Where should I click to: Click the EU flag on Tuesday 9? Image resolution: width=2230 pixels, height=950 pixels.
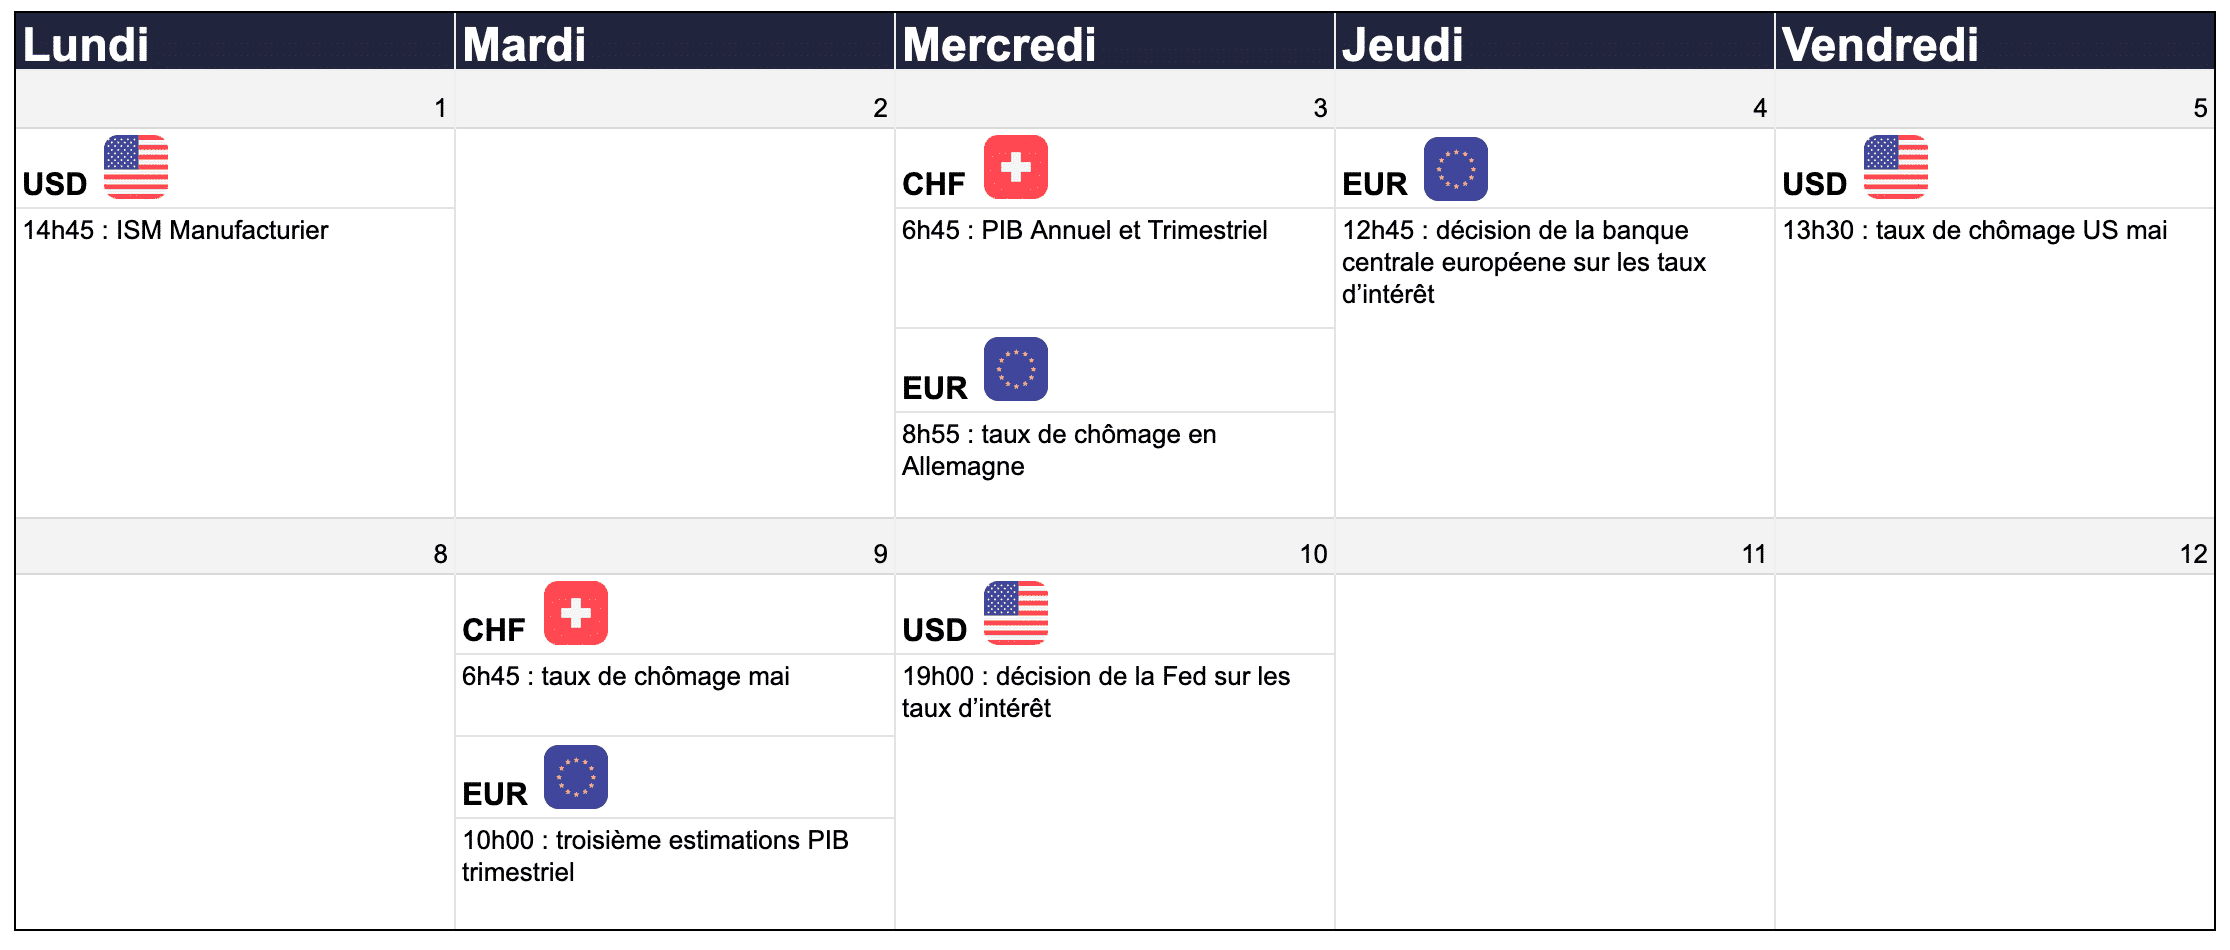[576, 777]
